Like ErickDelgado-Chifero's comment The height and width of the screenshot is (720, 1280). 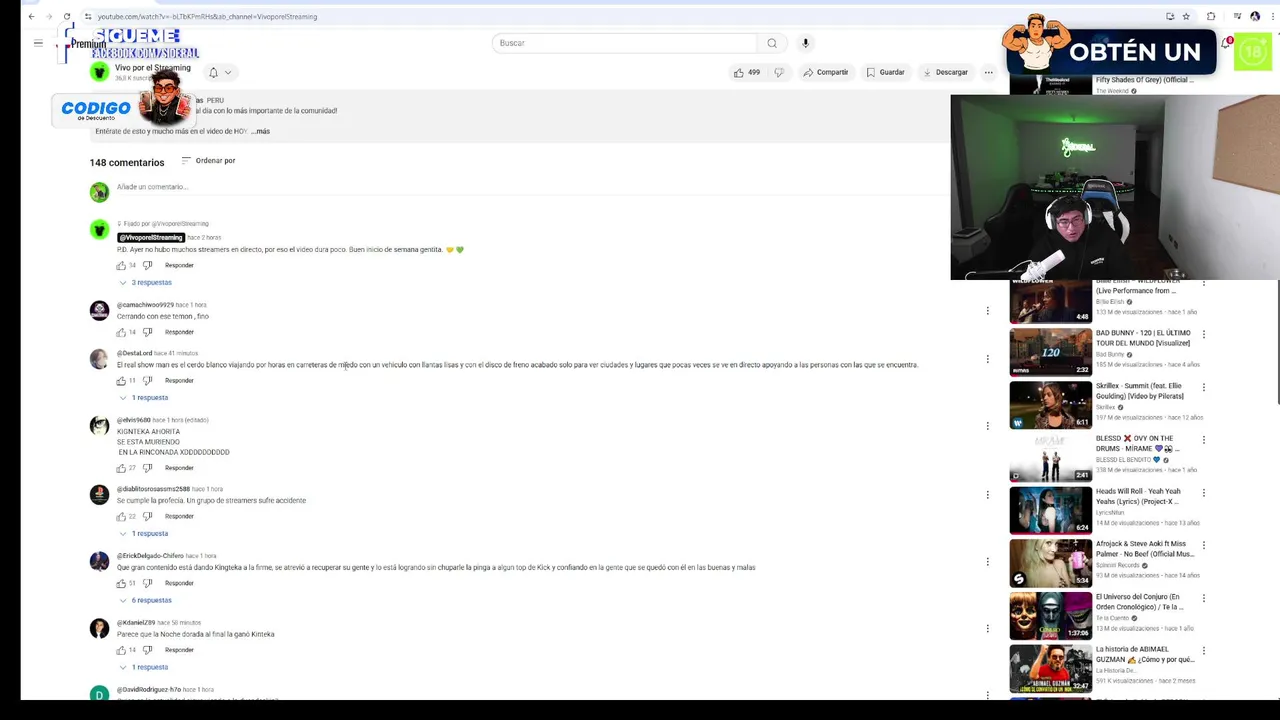[x=121, y=583]
